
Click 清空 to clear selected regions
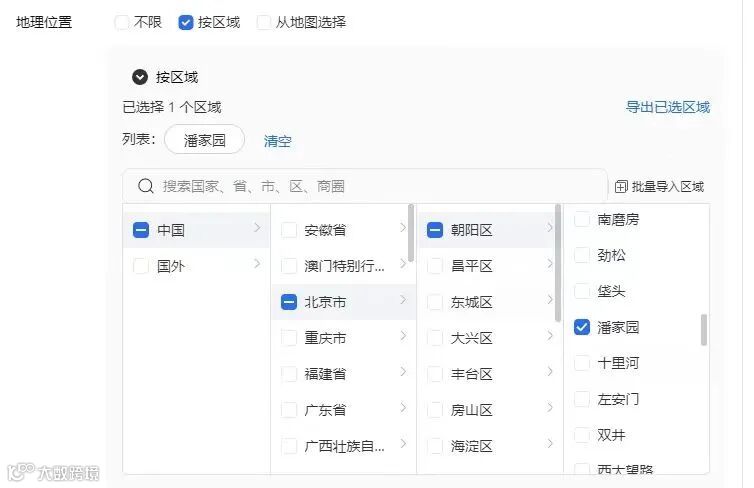[277, 141]
